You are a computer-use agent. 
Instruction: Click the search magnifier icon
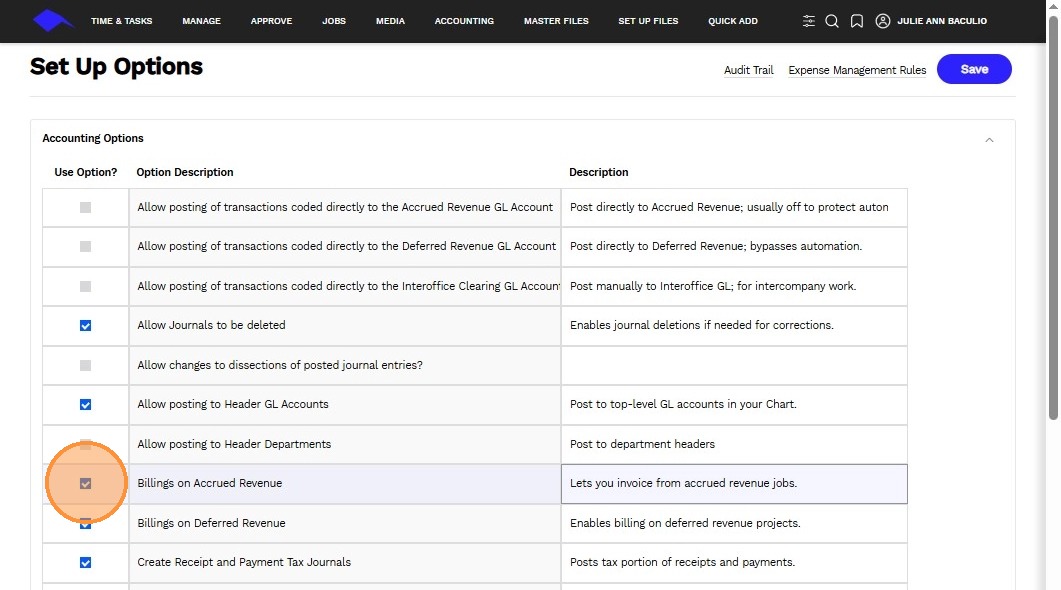coord(832,21)
